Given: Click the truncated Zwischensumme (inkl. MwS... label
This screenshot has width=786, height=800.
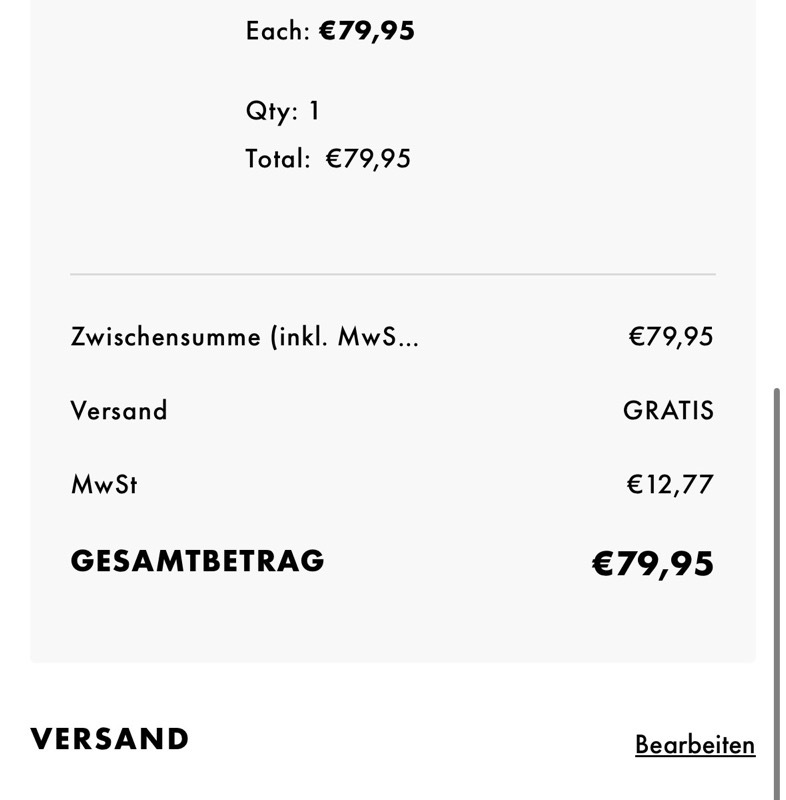Looking at the screenshot, I should coord(245,337).
